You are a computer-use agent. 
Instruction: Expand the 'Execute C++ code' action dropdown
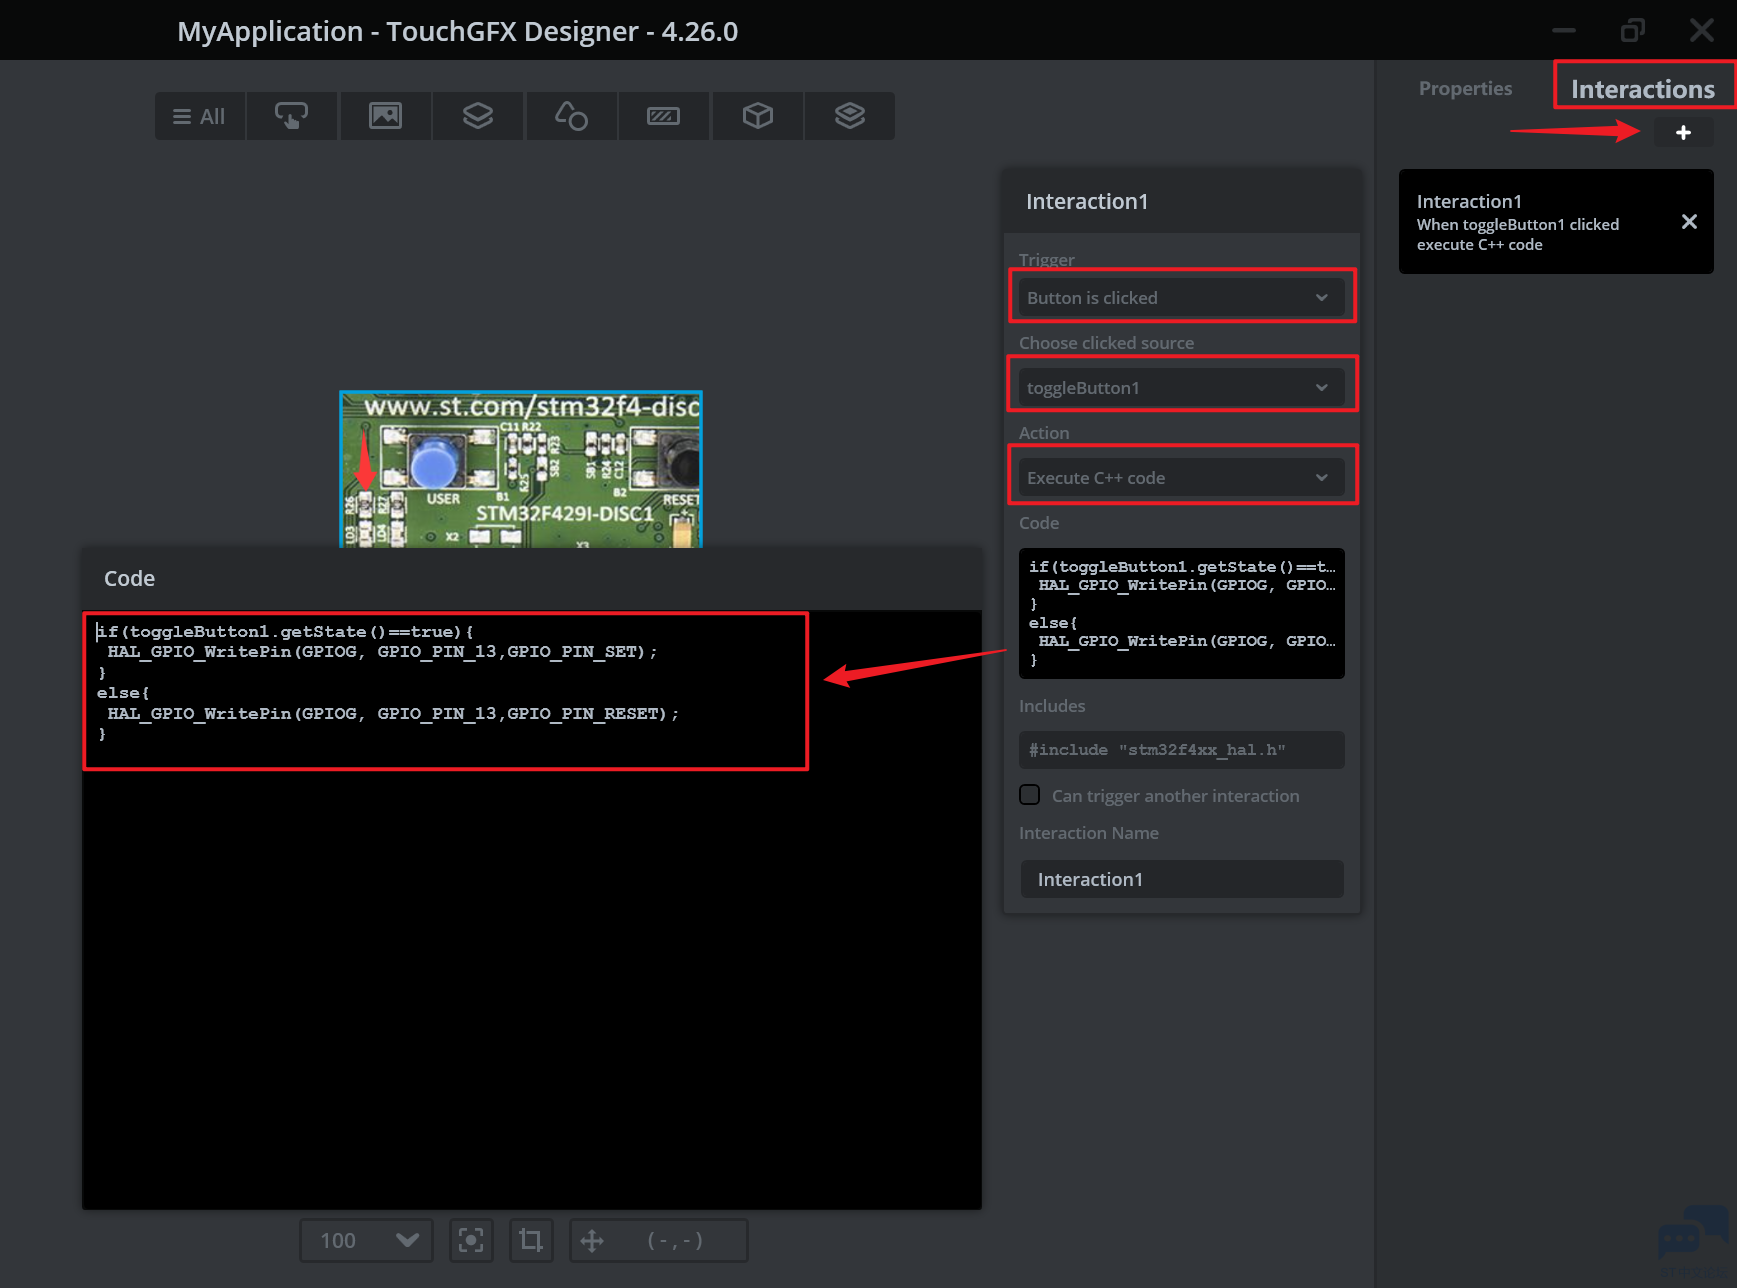[x=1181, y=478]
